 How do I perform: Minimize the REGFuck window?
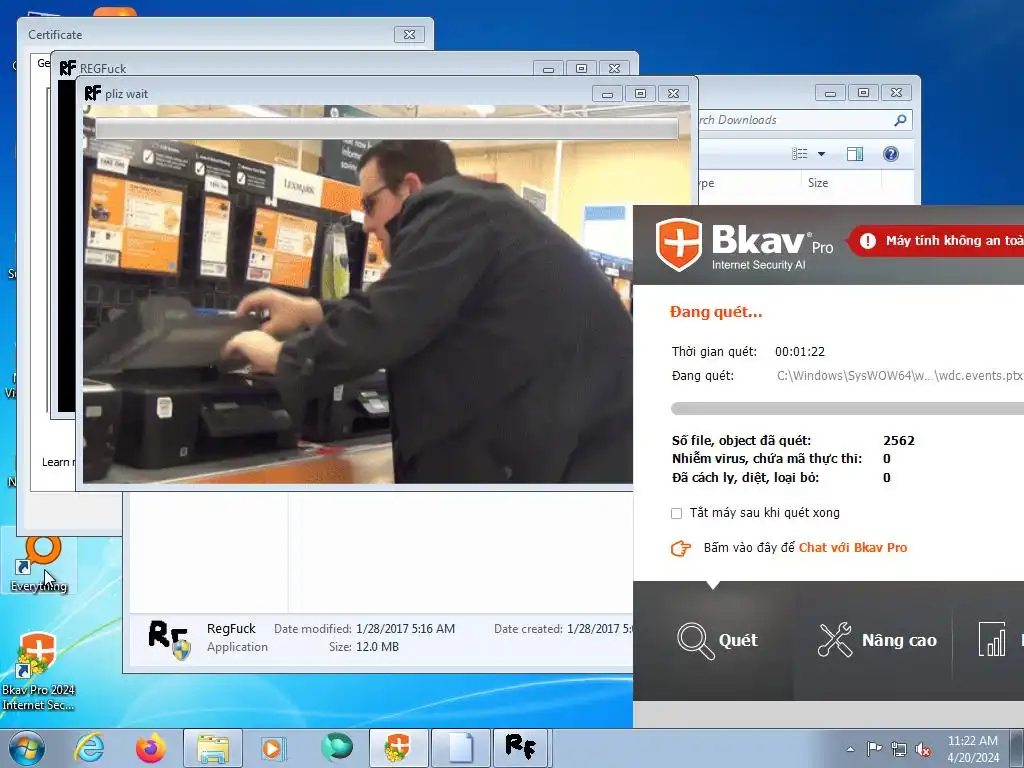pyautogui.click(x=549, y=68)
